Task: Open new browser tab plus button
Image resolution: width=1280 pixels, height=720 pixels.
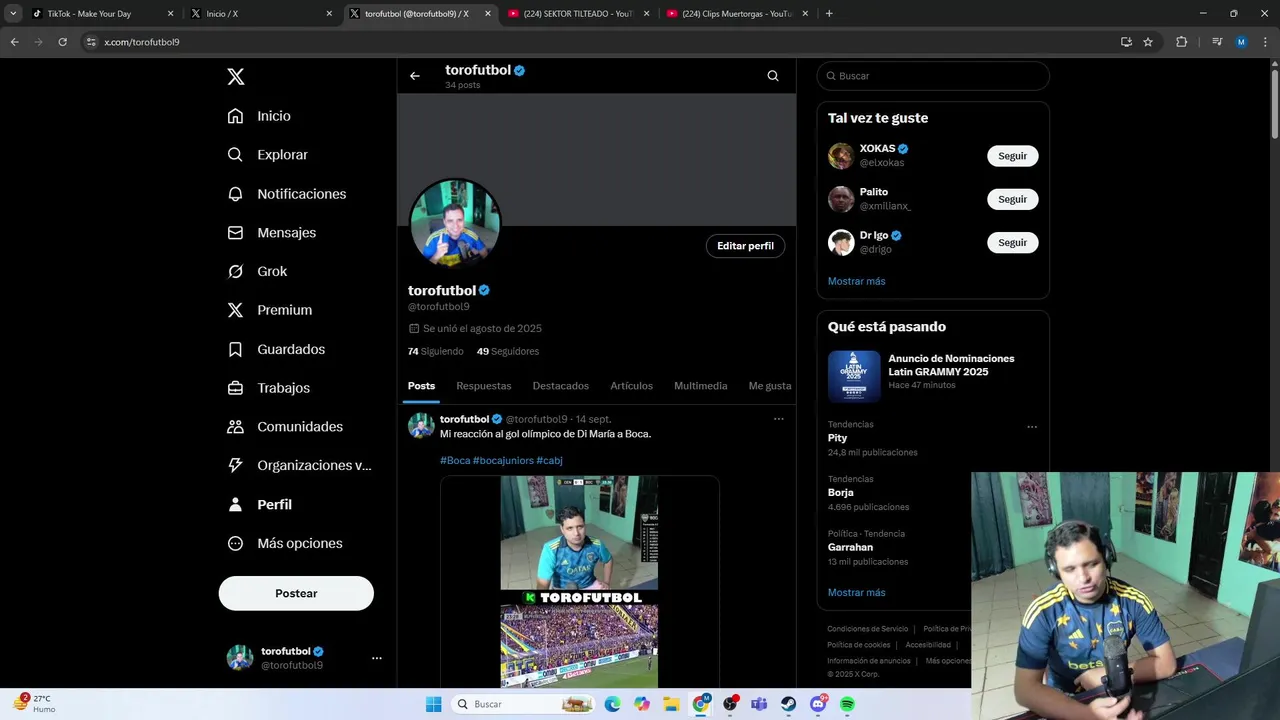Action: point(829,13)
